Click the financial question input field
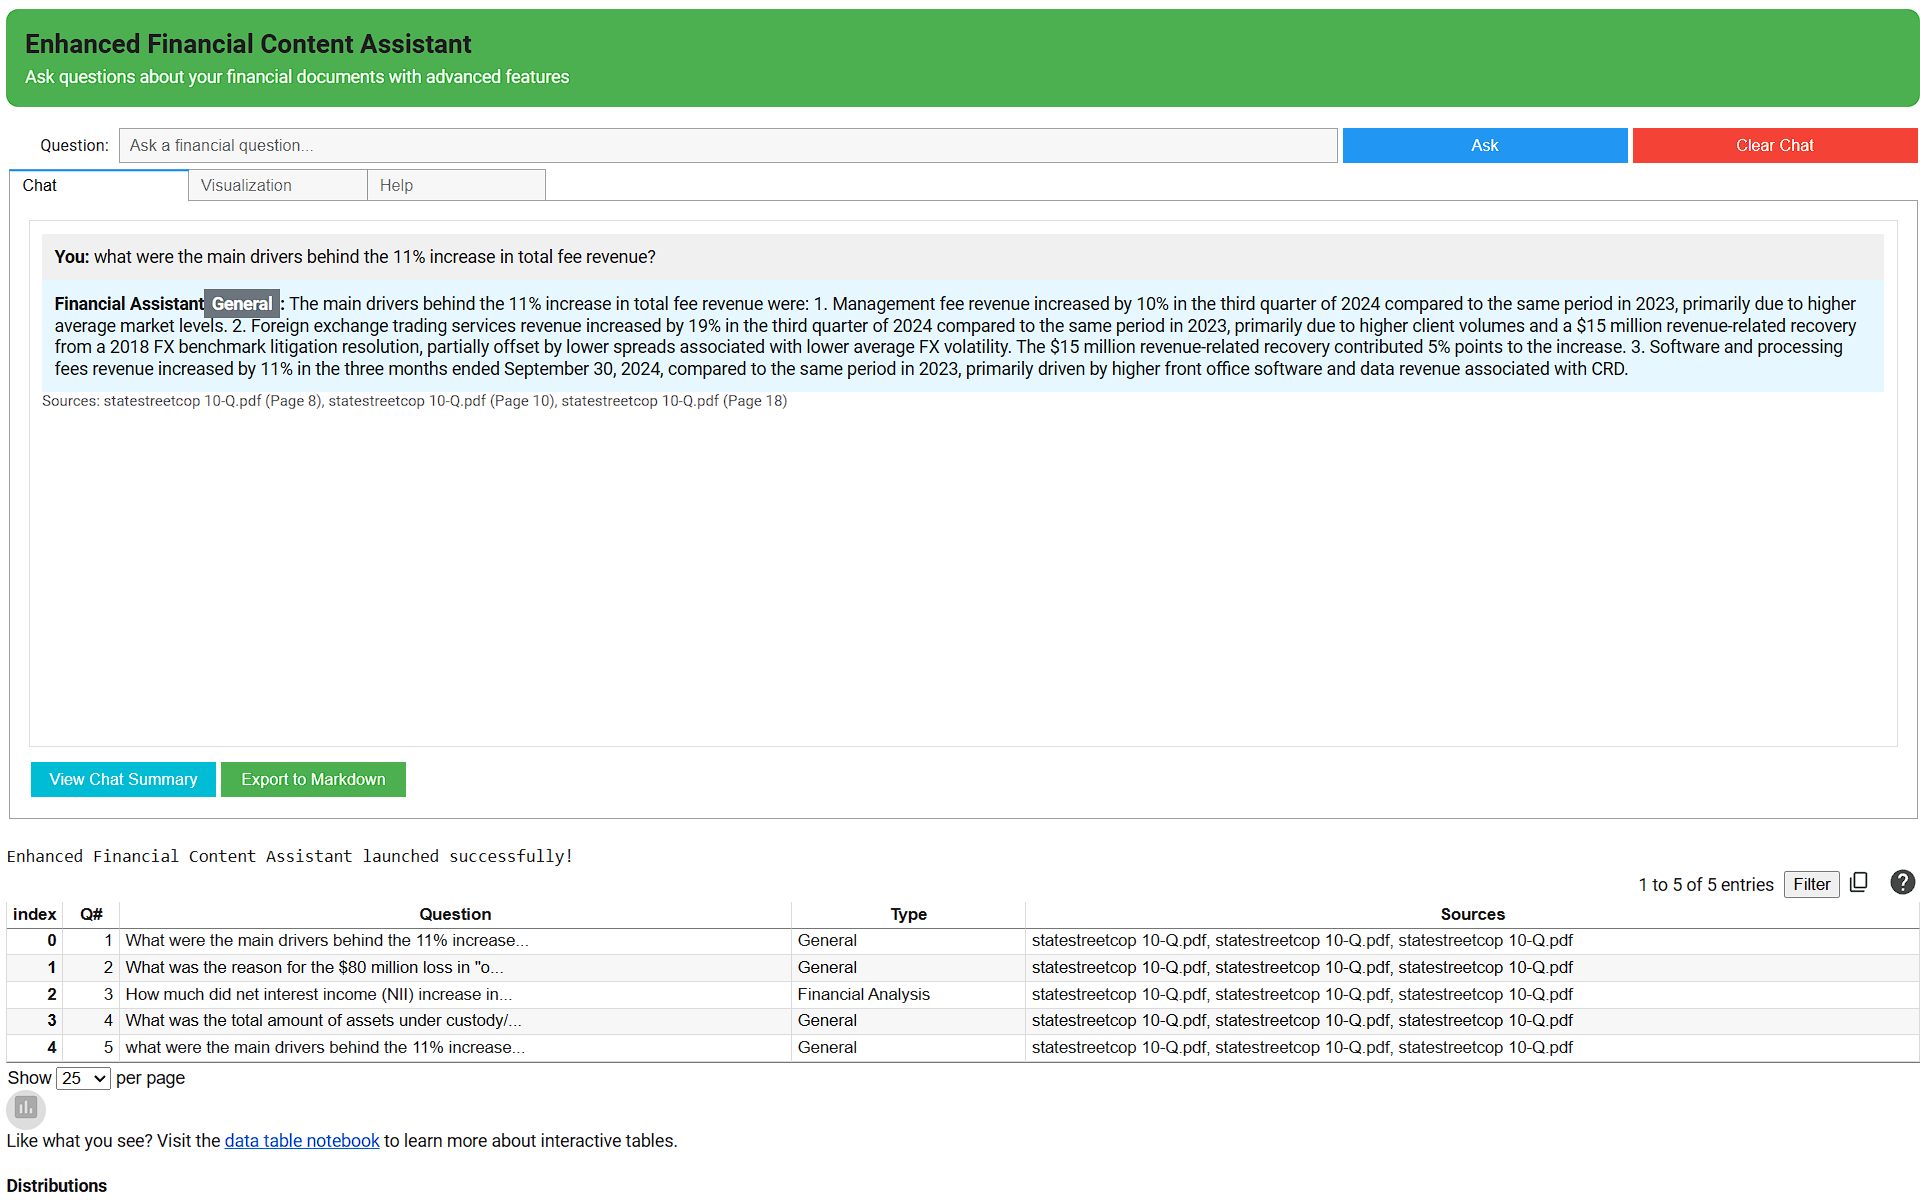 tap(727, 145)
